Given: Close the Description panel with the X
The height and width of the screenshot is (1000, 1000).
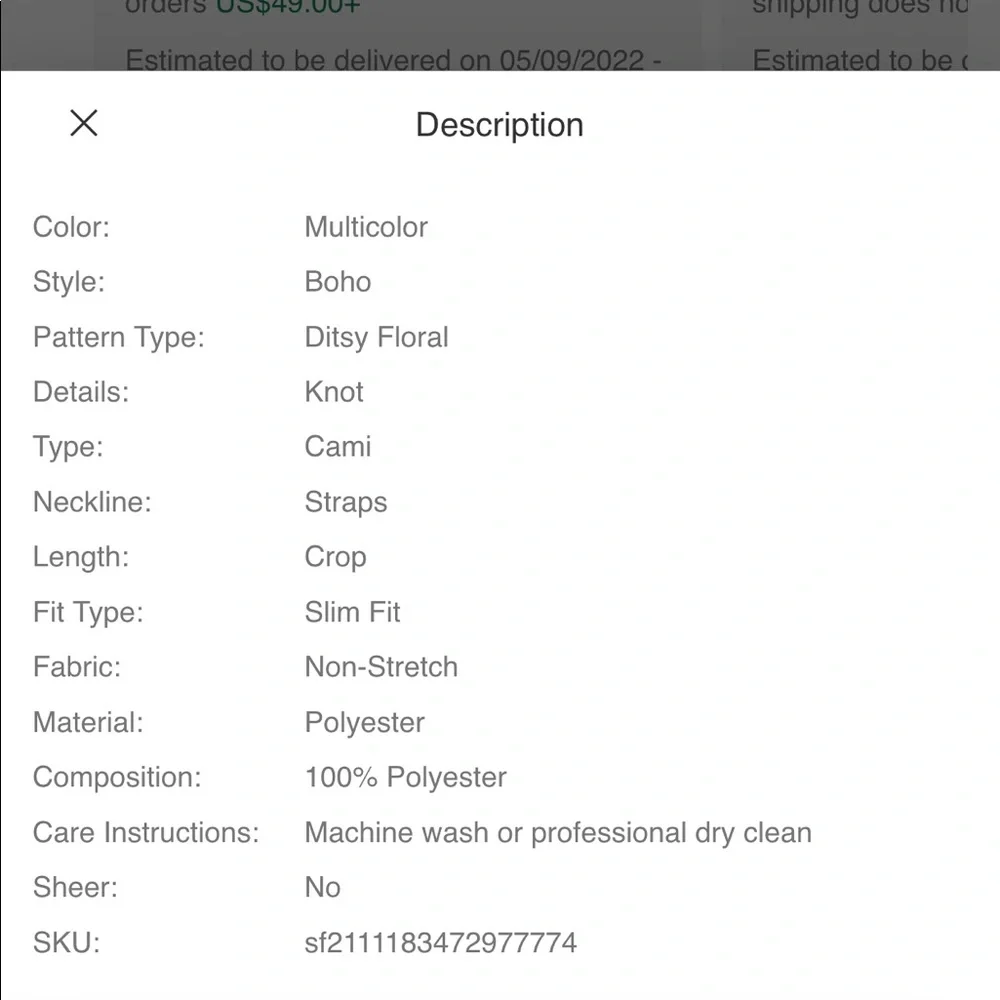Looking at the screenshot, I should [x=84, y=123].
